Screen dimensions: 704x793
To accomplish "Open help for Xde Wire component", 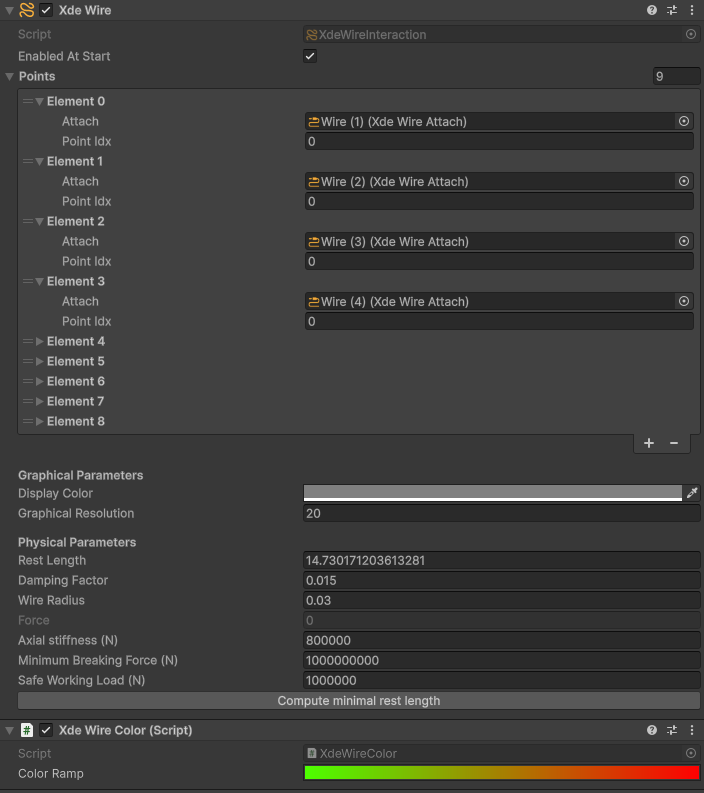I will (651, 10).
